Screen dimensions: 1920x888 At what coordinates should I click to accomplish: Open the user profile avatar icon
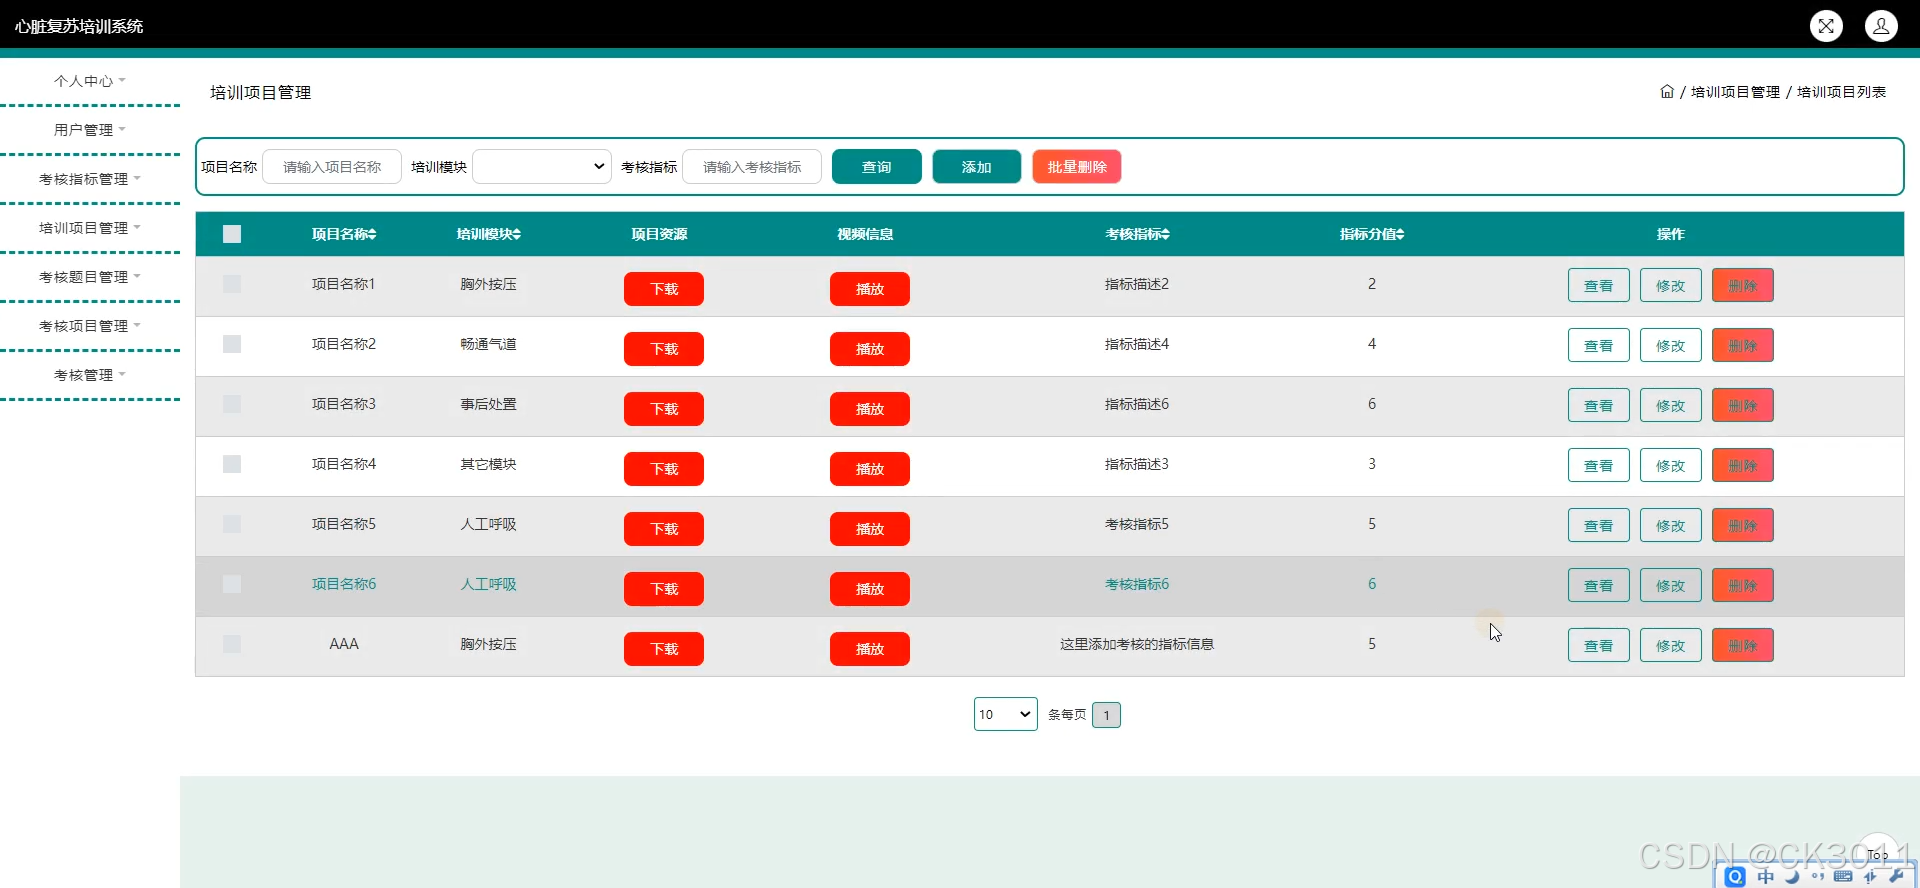(1881, 26)
